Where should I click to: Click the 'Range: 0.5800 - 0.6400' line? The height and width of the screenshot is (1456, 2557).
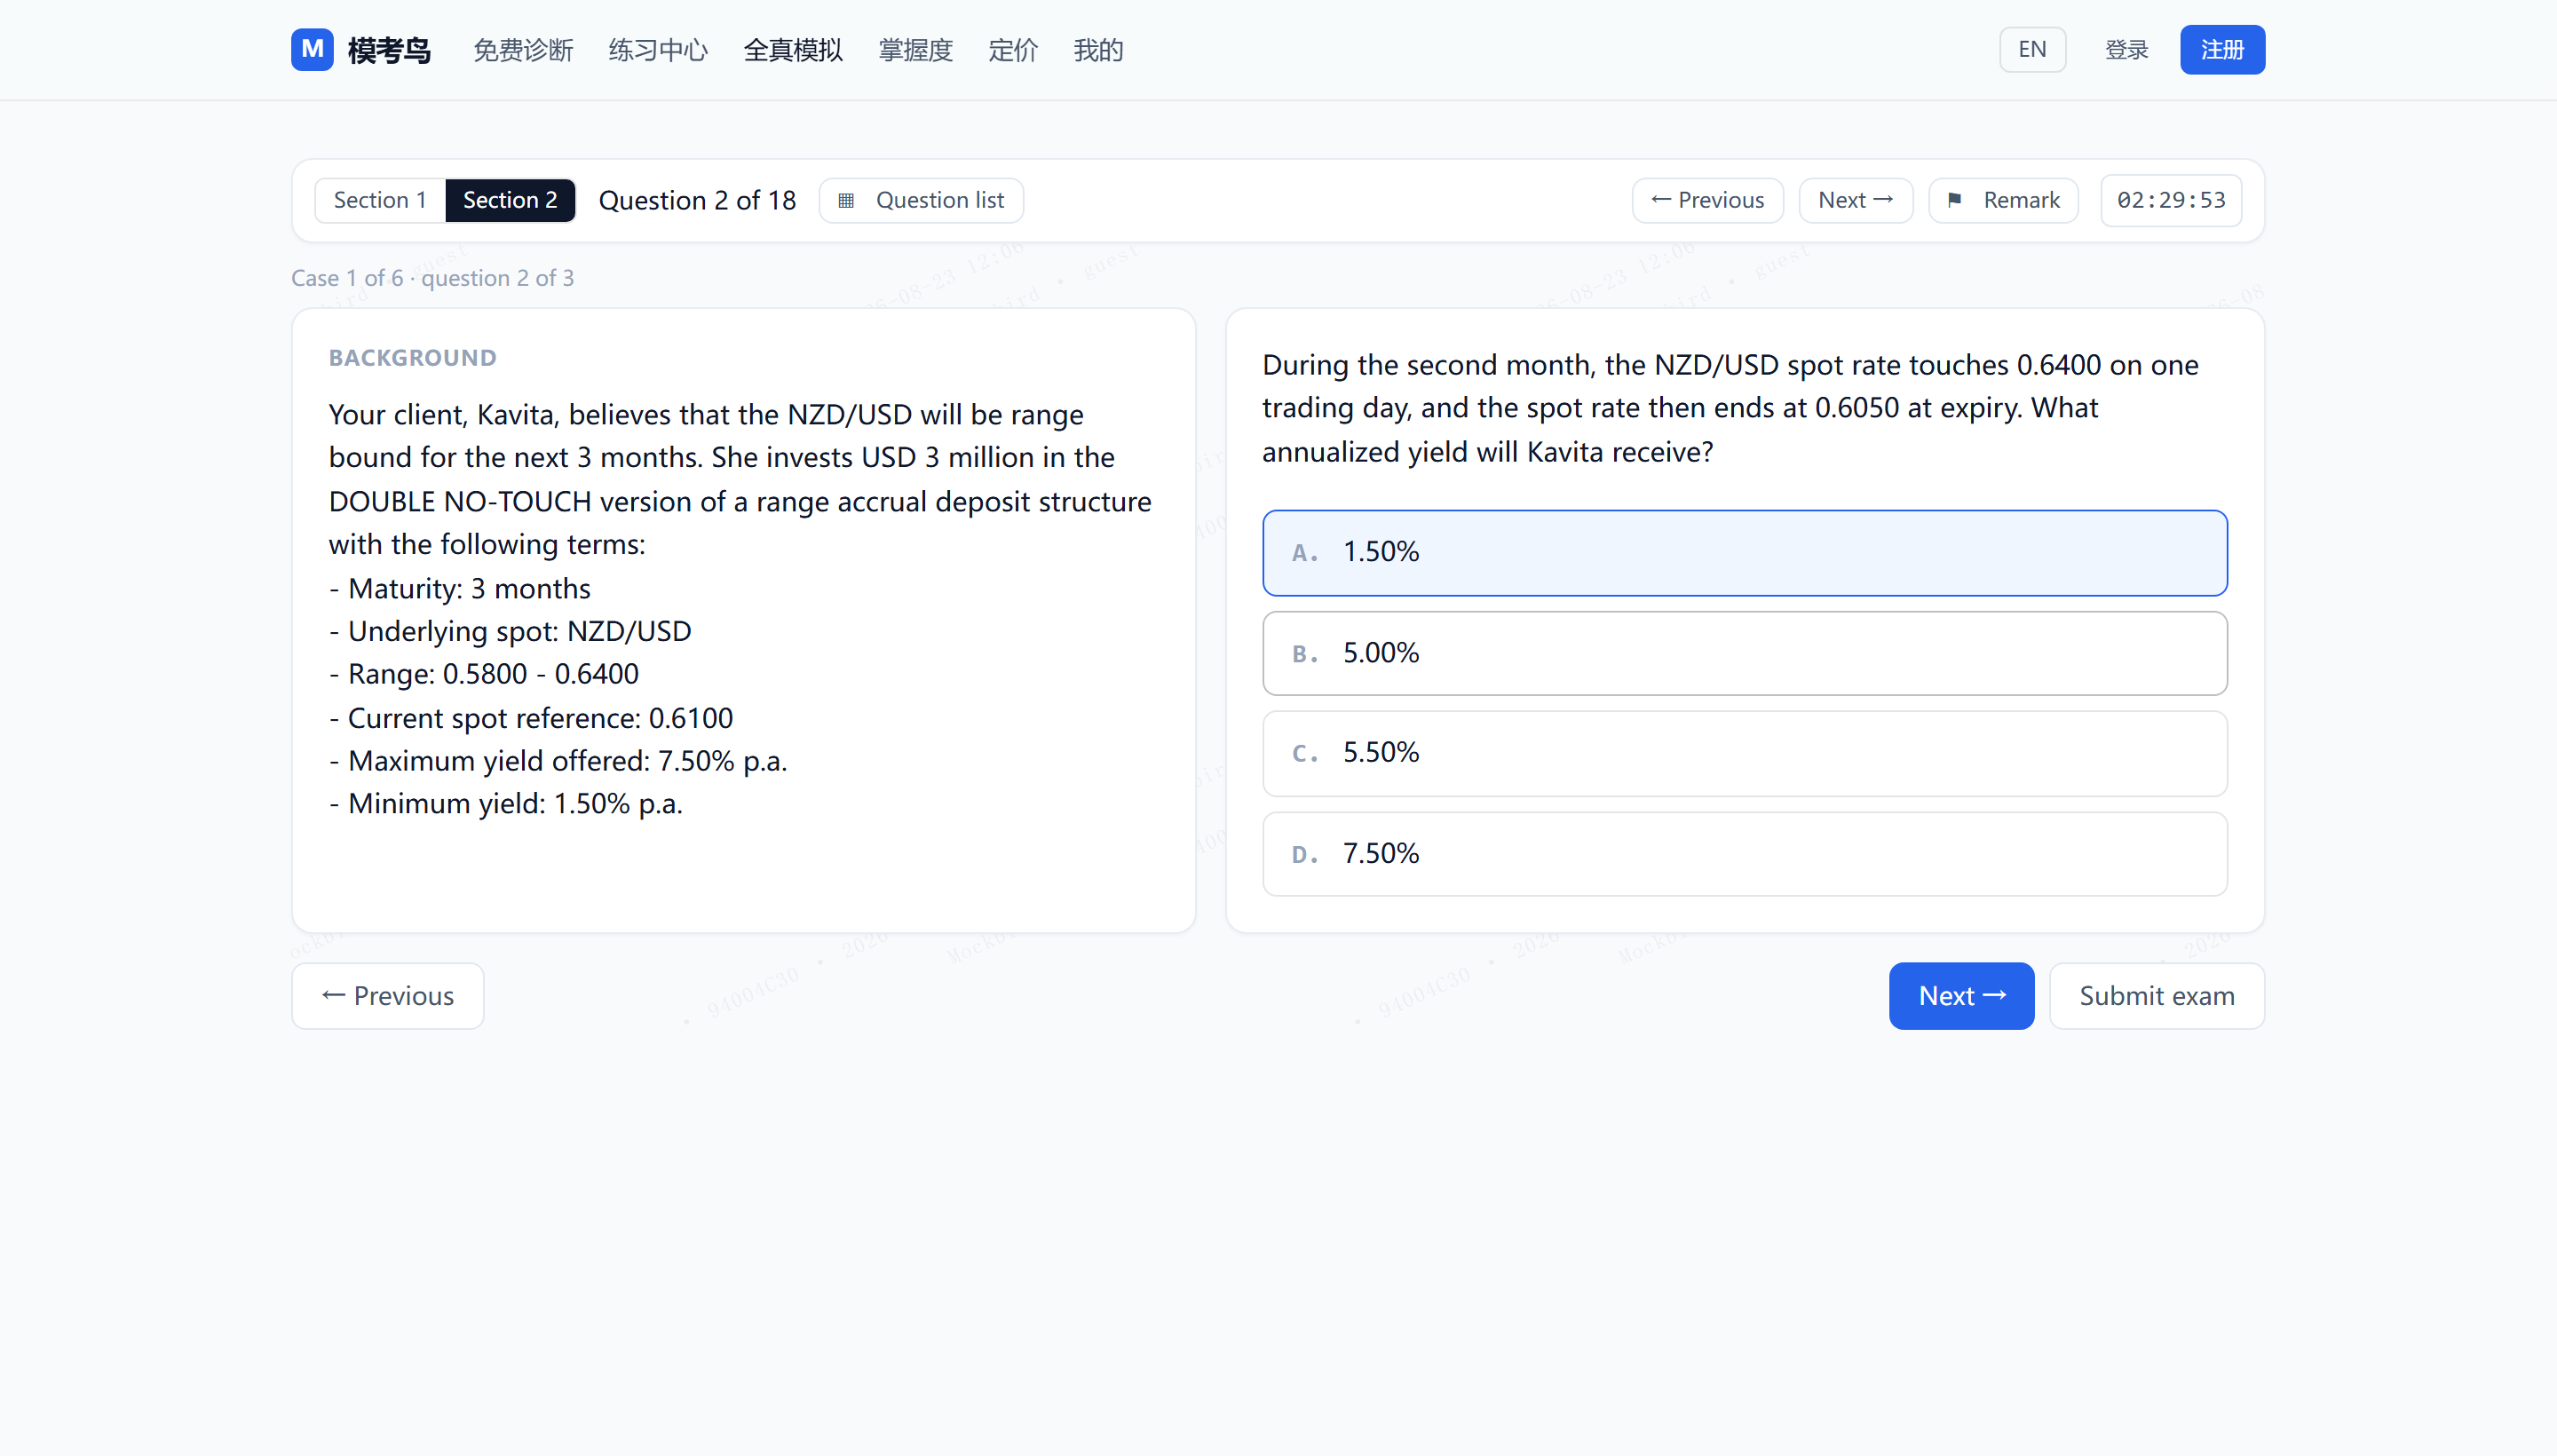click(x=484, y=674)
